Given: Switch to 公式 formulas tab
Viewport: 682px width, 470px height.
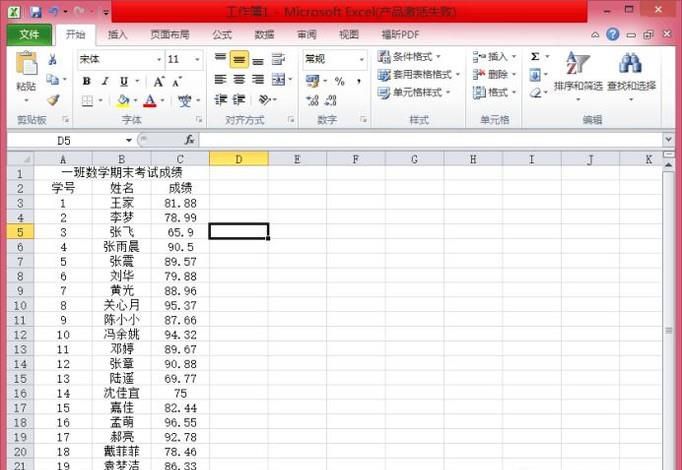Looking at the screenshot, I should pos(222,35).
